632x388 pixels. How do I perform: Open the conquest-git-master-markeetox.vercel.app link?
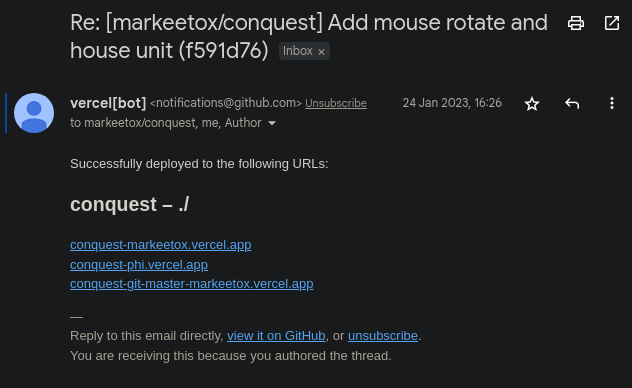pos(191,284)
